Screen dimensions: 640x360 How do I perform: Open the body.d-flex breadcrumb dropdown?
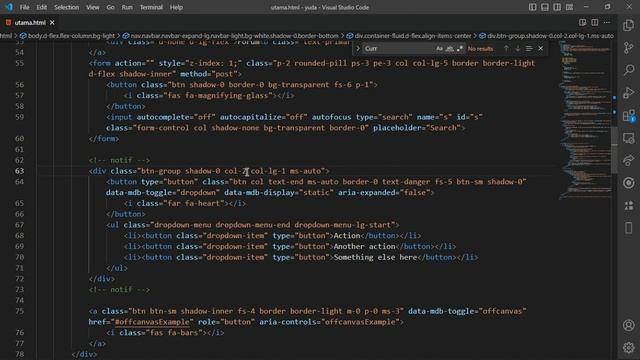(x=67, y=36)
